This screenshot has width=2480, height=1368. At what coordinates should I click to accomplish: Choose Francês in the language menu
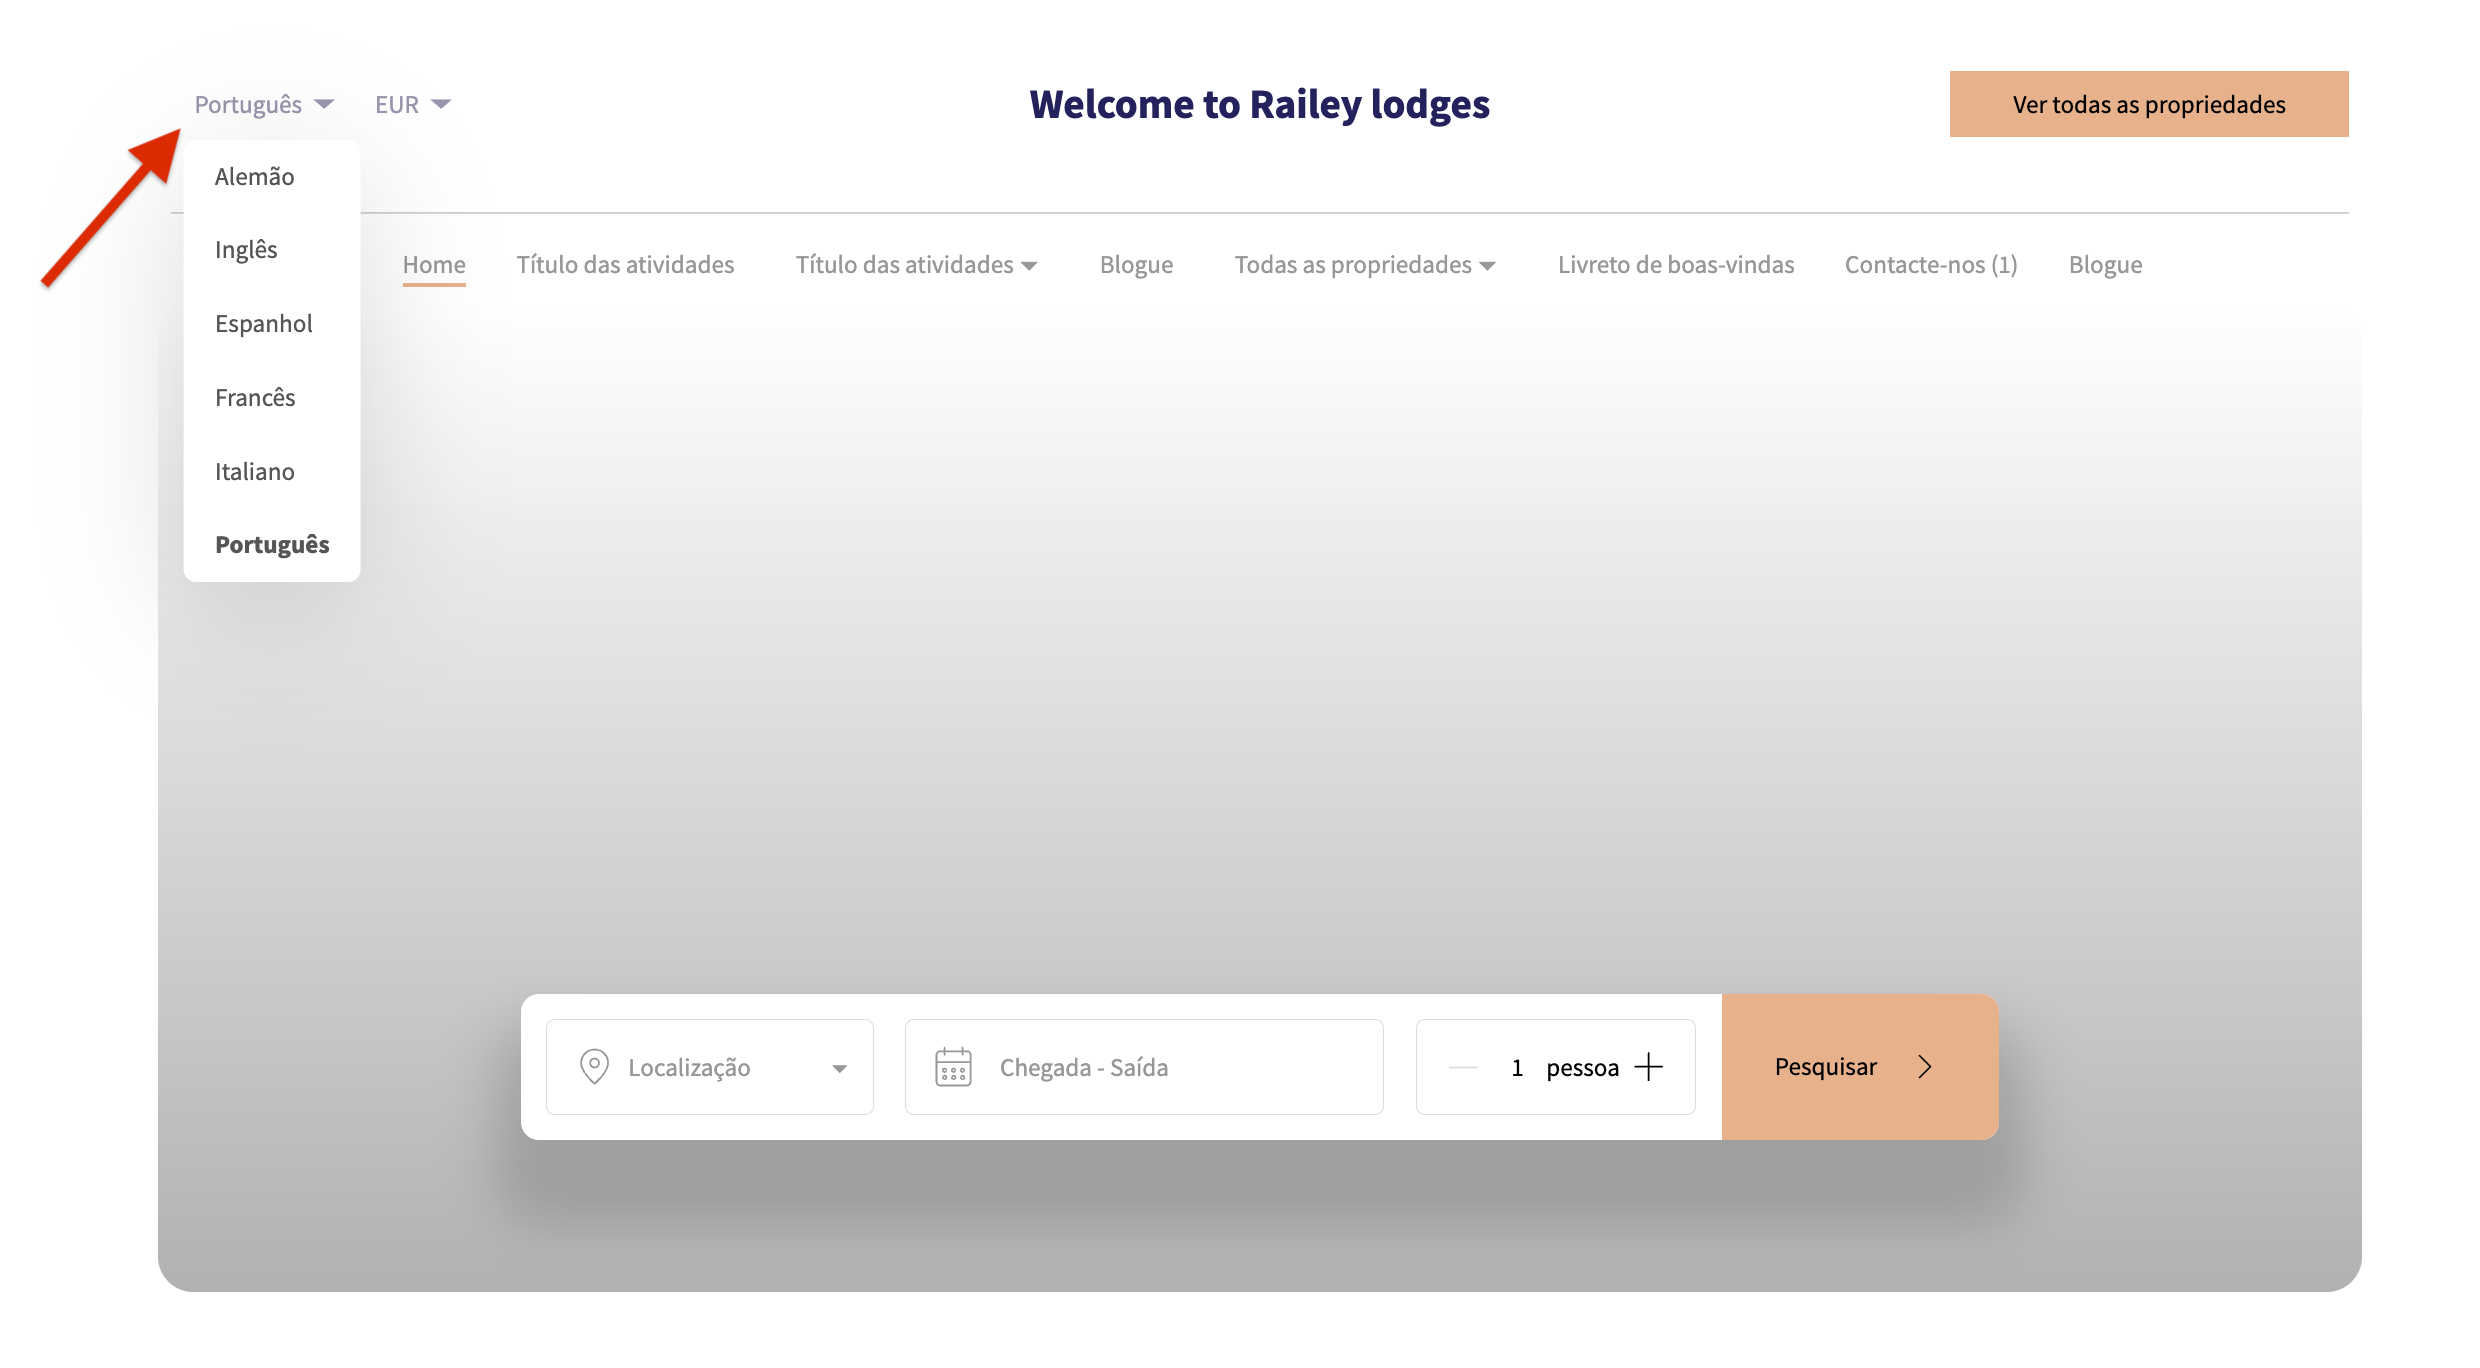pos(255,398)
